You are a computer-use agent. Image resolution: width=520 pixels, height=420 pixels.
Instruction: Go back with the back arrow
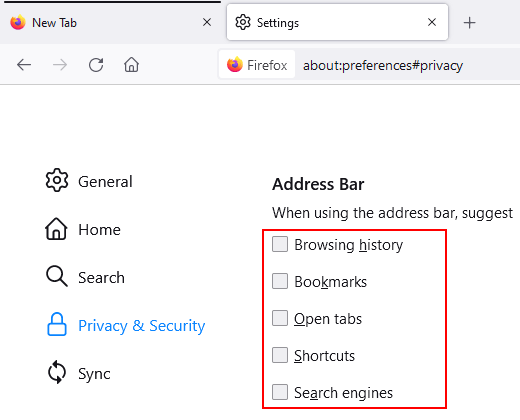tap(24, 65)
